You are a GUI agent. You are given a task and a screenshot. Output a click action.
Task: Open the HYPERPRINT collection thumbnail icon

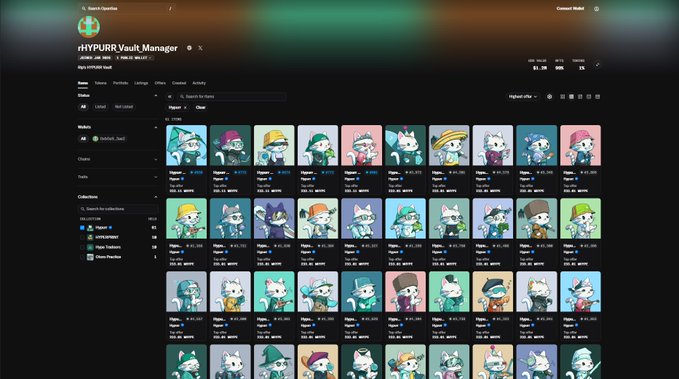pyautogui.click(x=90, y=237)
